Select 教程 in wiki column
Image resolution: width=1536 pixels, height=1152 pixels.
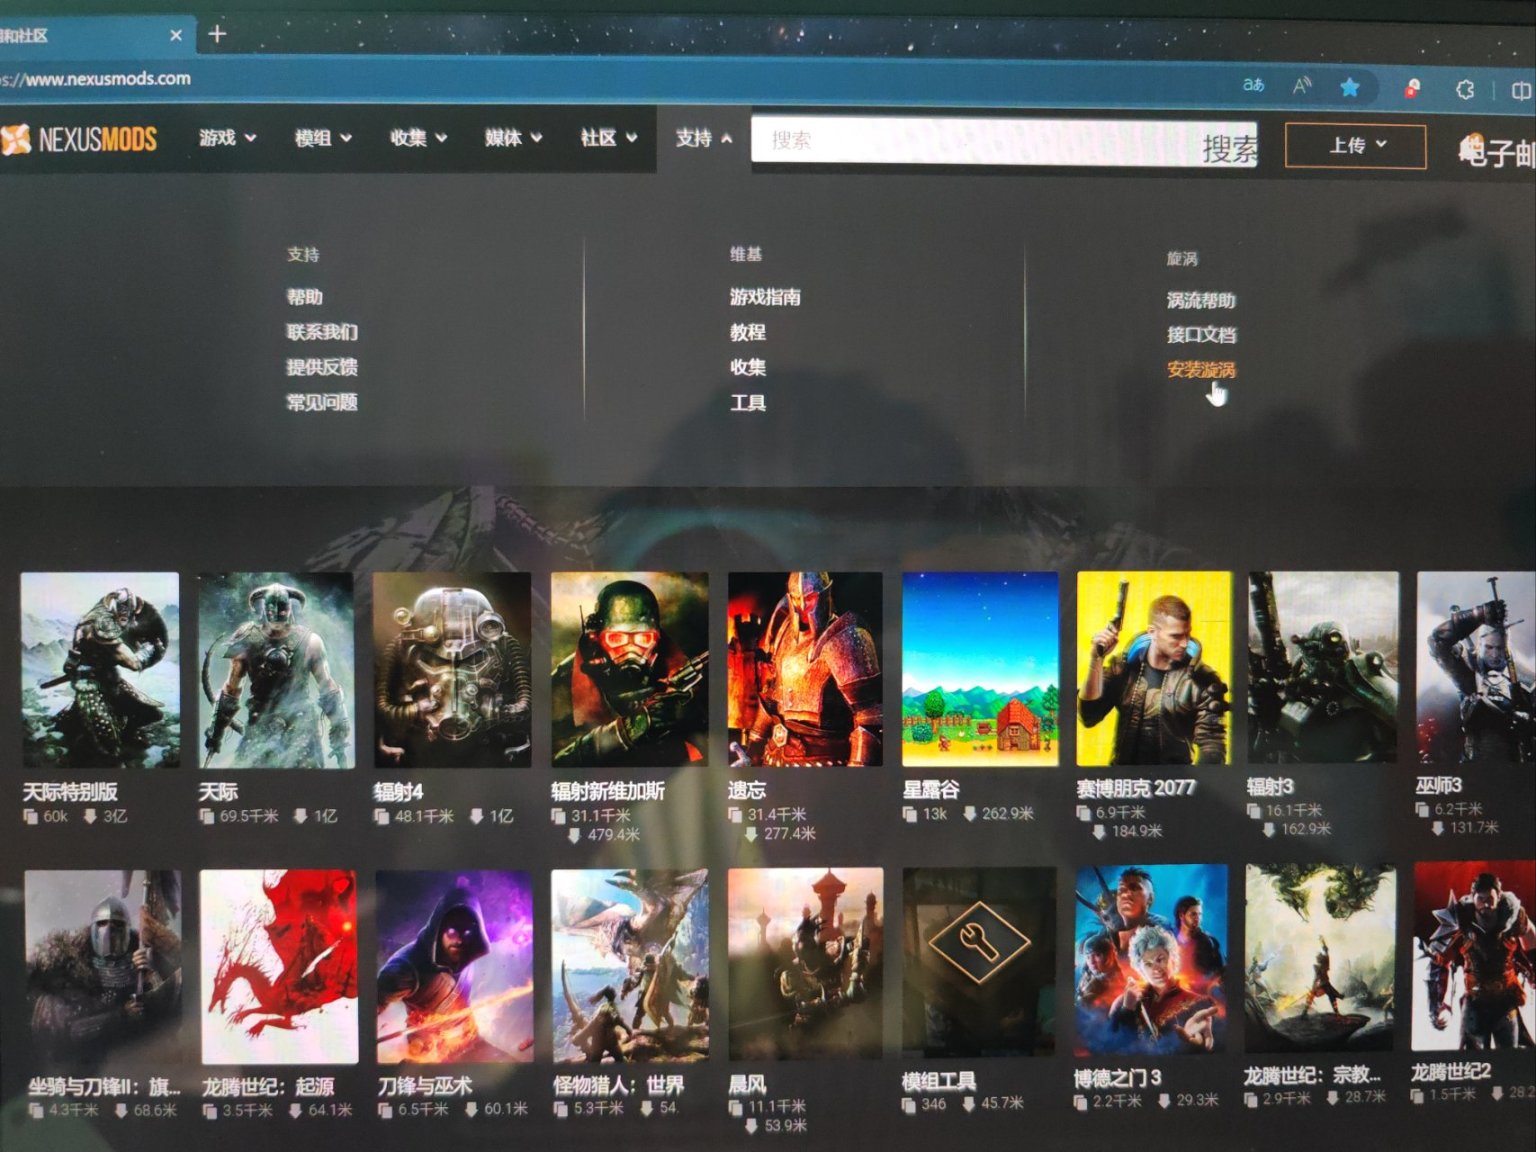click(x=747, y=332)
